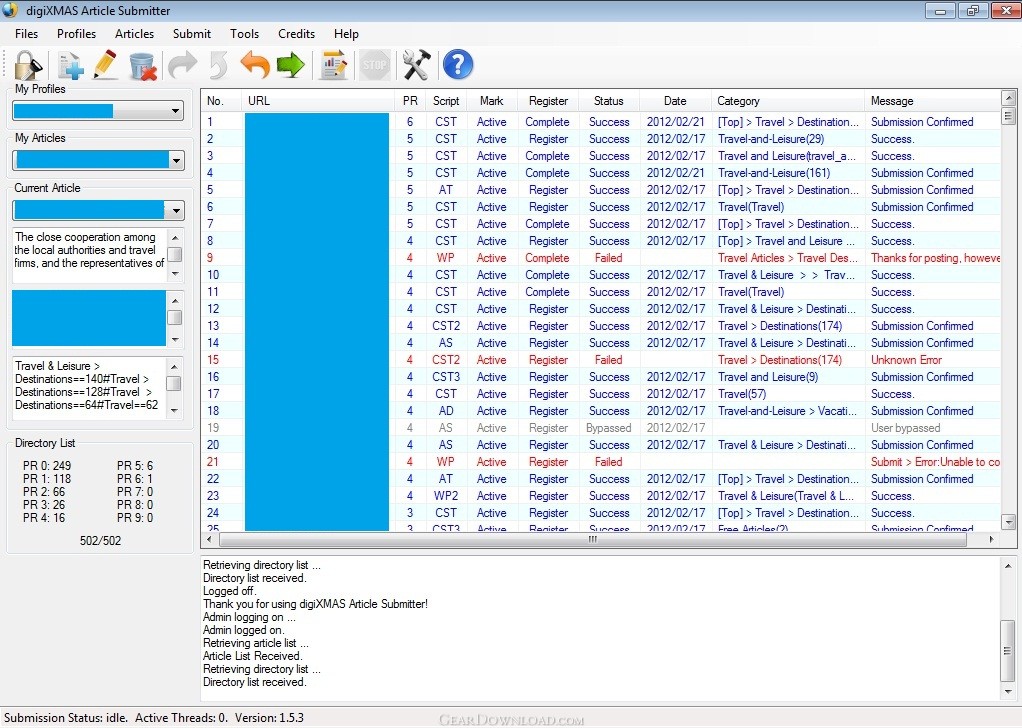The height and width of the screenshot is (728, 1022).
Task: Click the 'WP2' script cell in row 23
Action: click(x=446, y=496)
